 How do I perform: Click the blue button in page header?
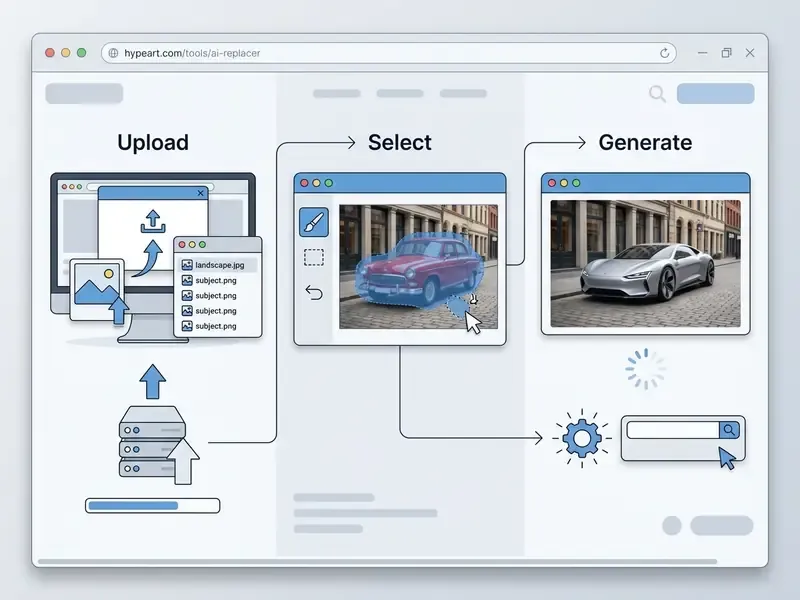pos(715,93)
